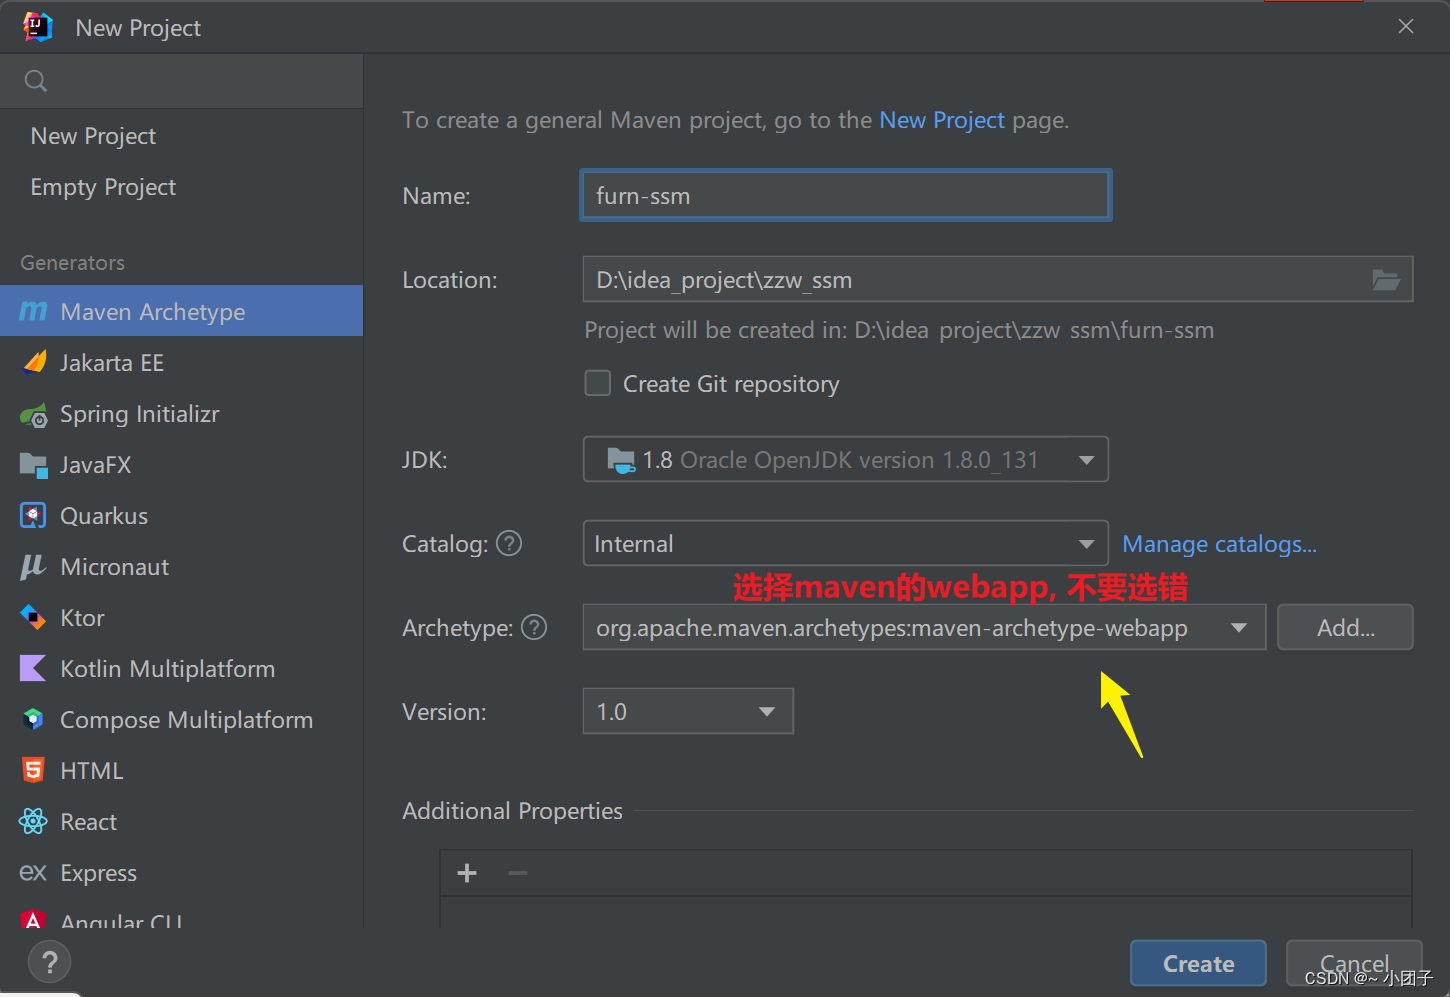This screenshot has height=997, width=1450.
Task: Click the Location path field
Action: [x=998, y=279]
